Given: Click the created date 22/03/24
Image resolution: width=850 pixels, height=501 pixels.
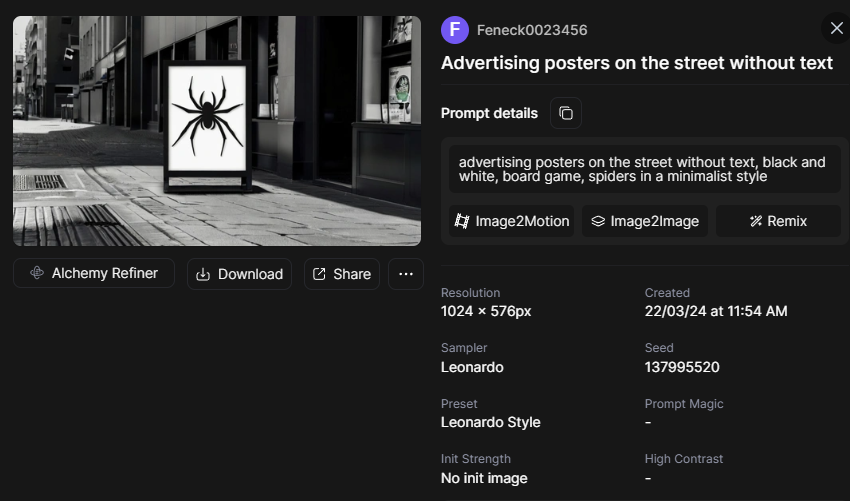Looking at the screenshot, I should coord(716,311).
